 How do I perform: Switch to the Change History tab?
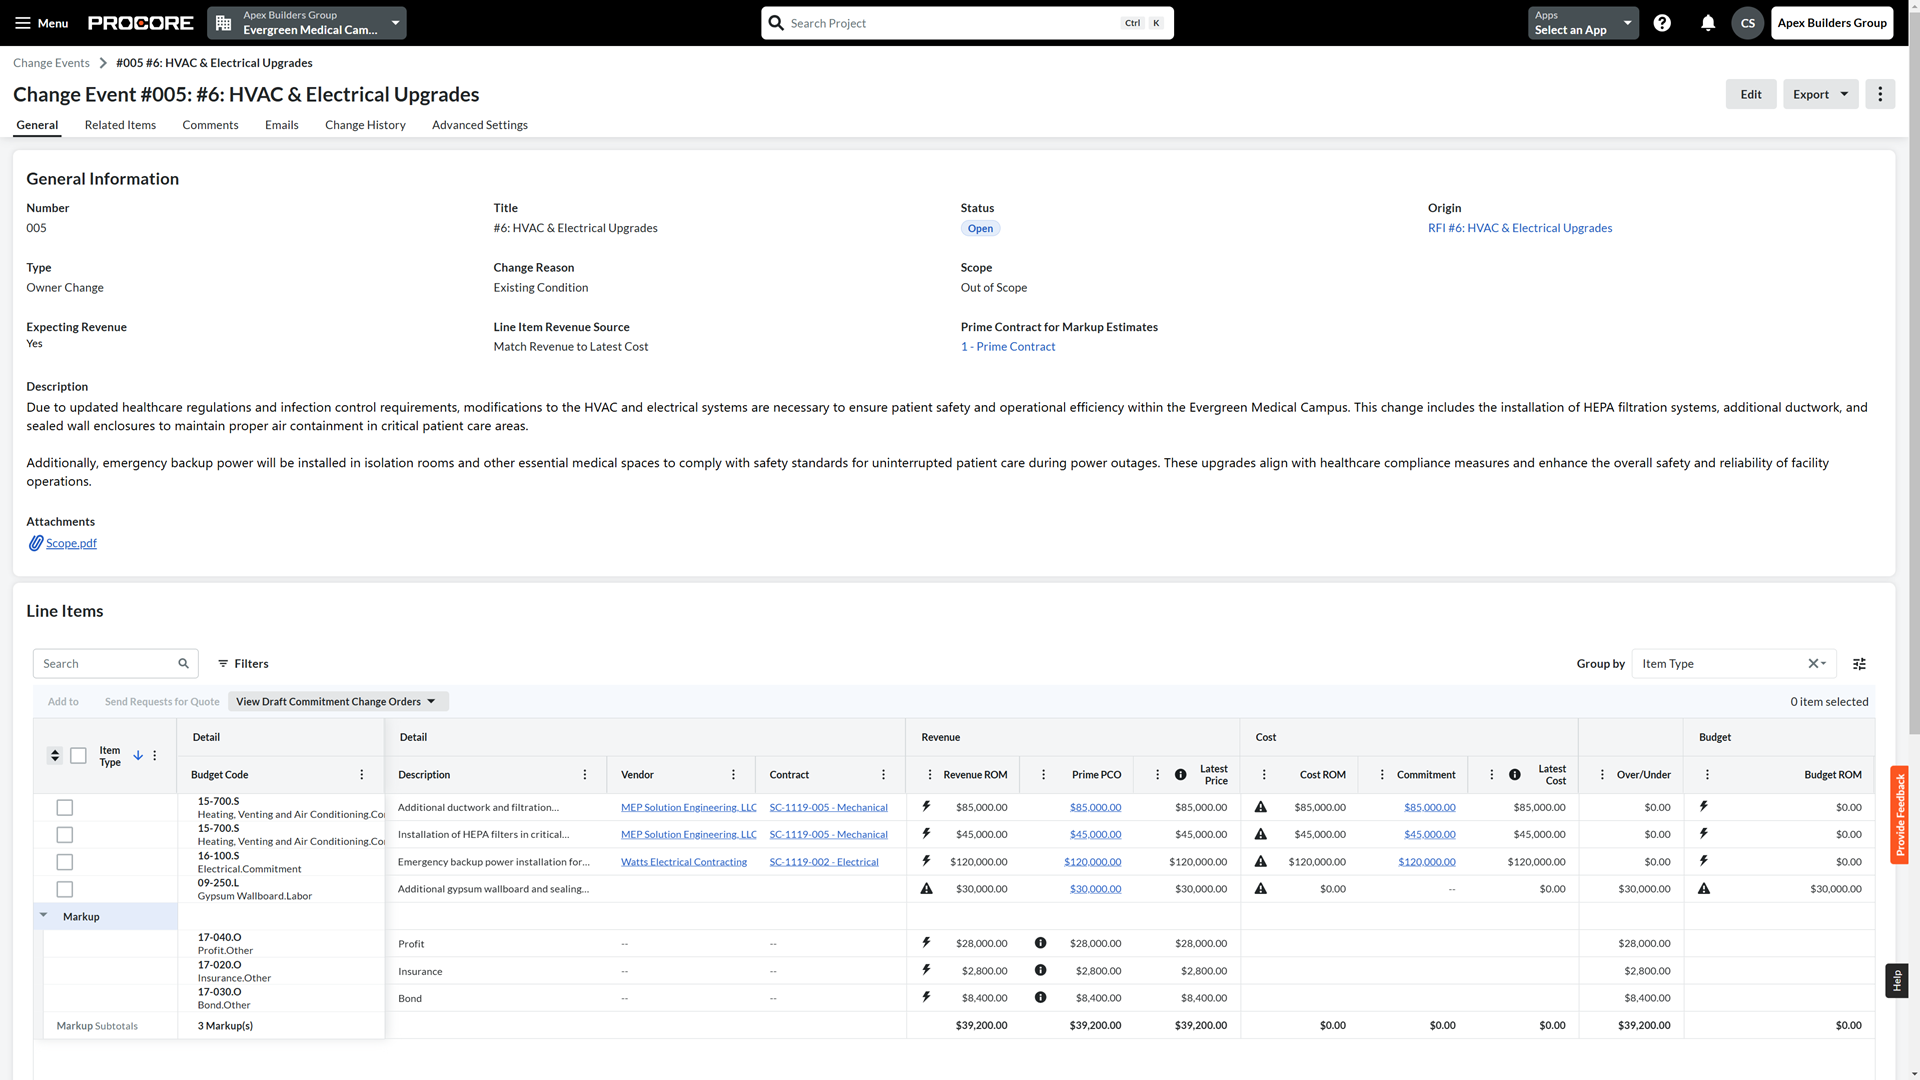pos(364,125)
